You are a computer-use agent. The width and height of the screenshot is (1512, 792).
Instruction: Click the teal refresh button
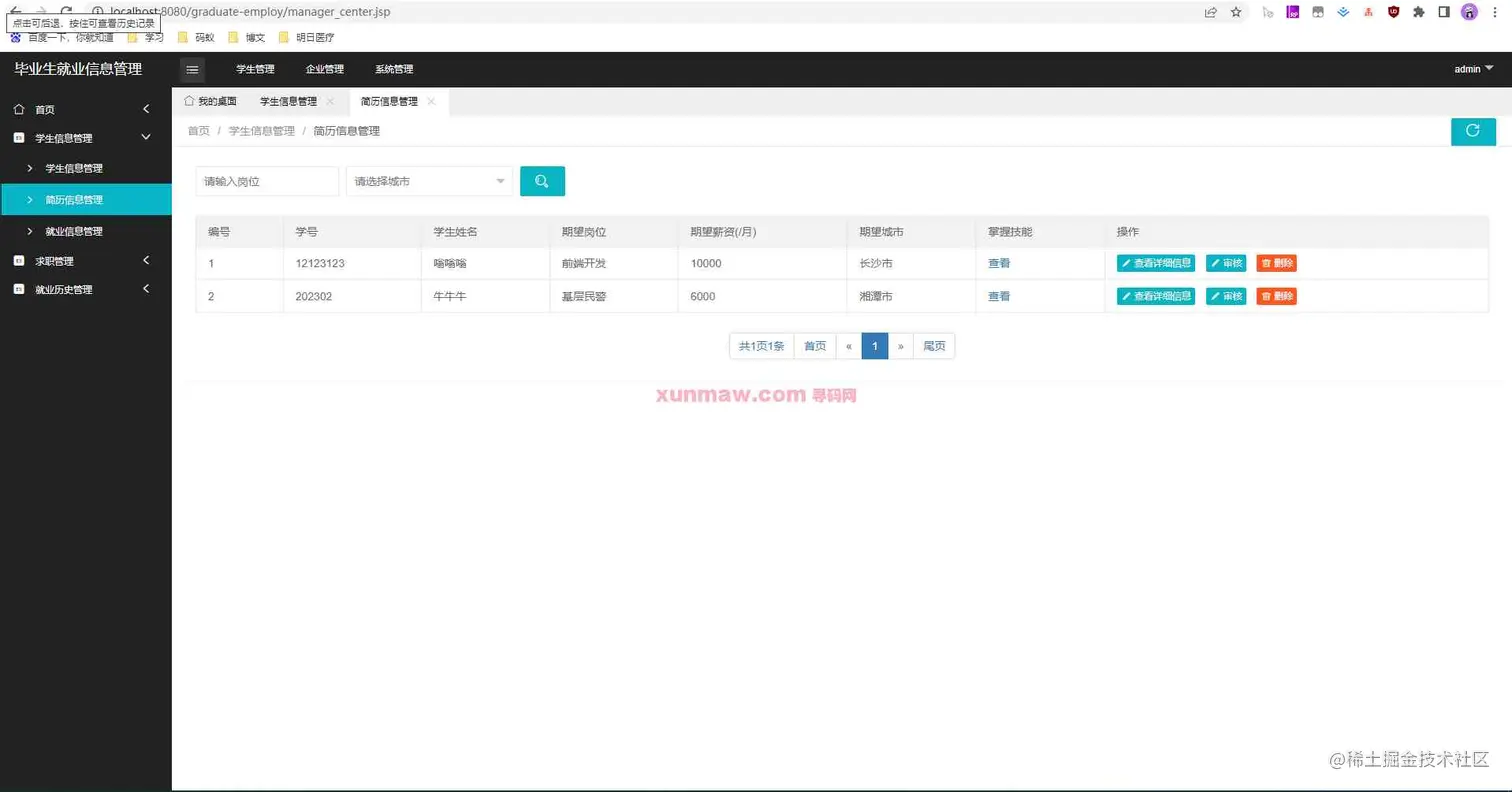(1473, 131)
